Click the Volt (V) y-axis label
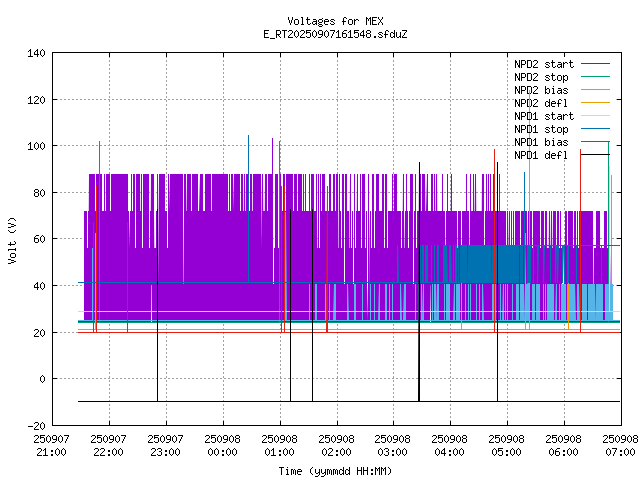 12,240
